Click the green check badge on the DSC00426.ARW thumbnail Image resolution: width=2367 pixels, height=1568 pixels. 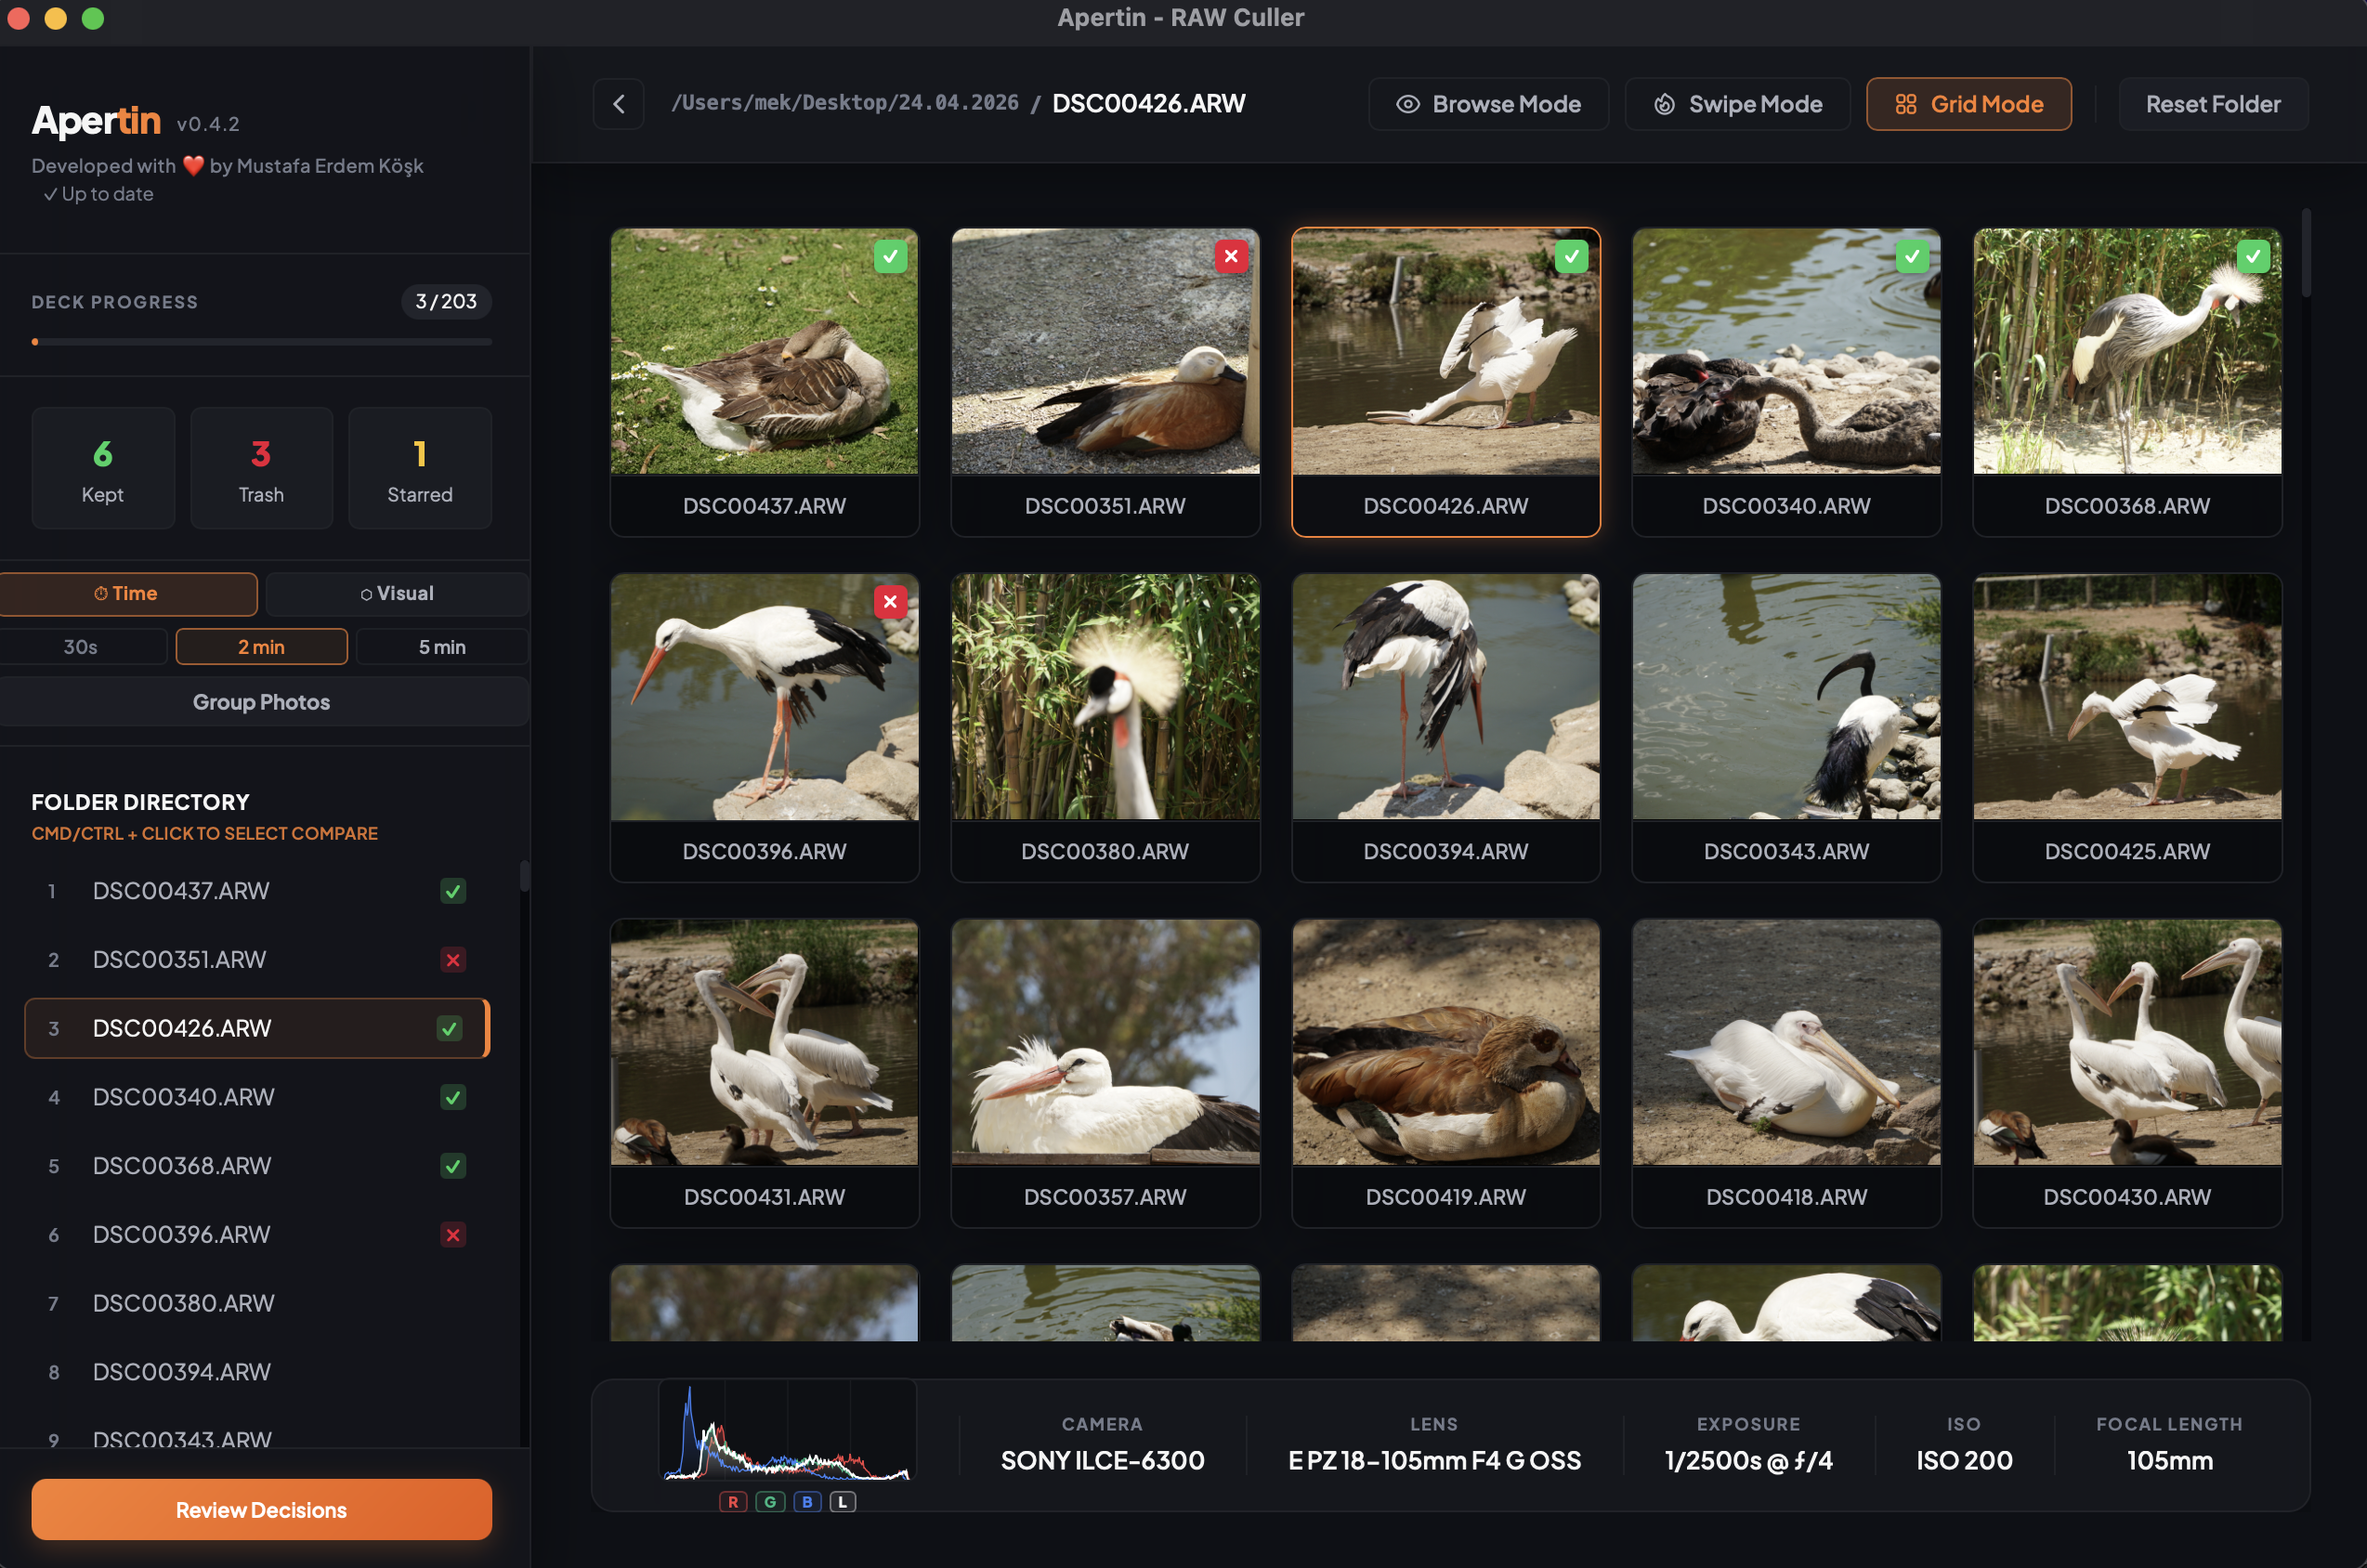click(x=1571, y=257)
